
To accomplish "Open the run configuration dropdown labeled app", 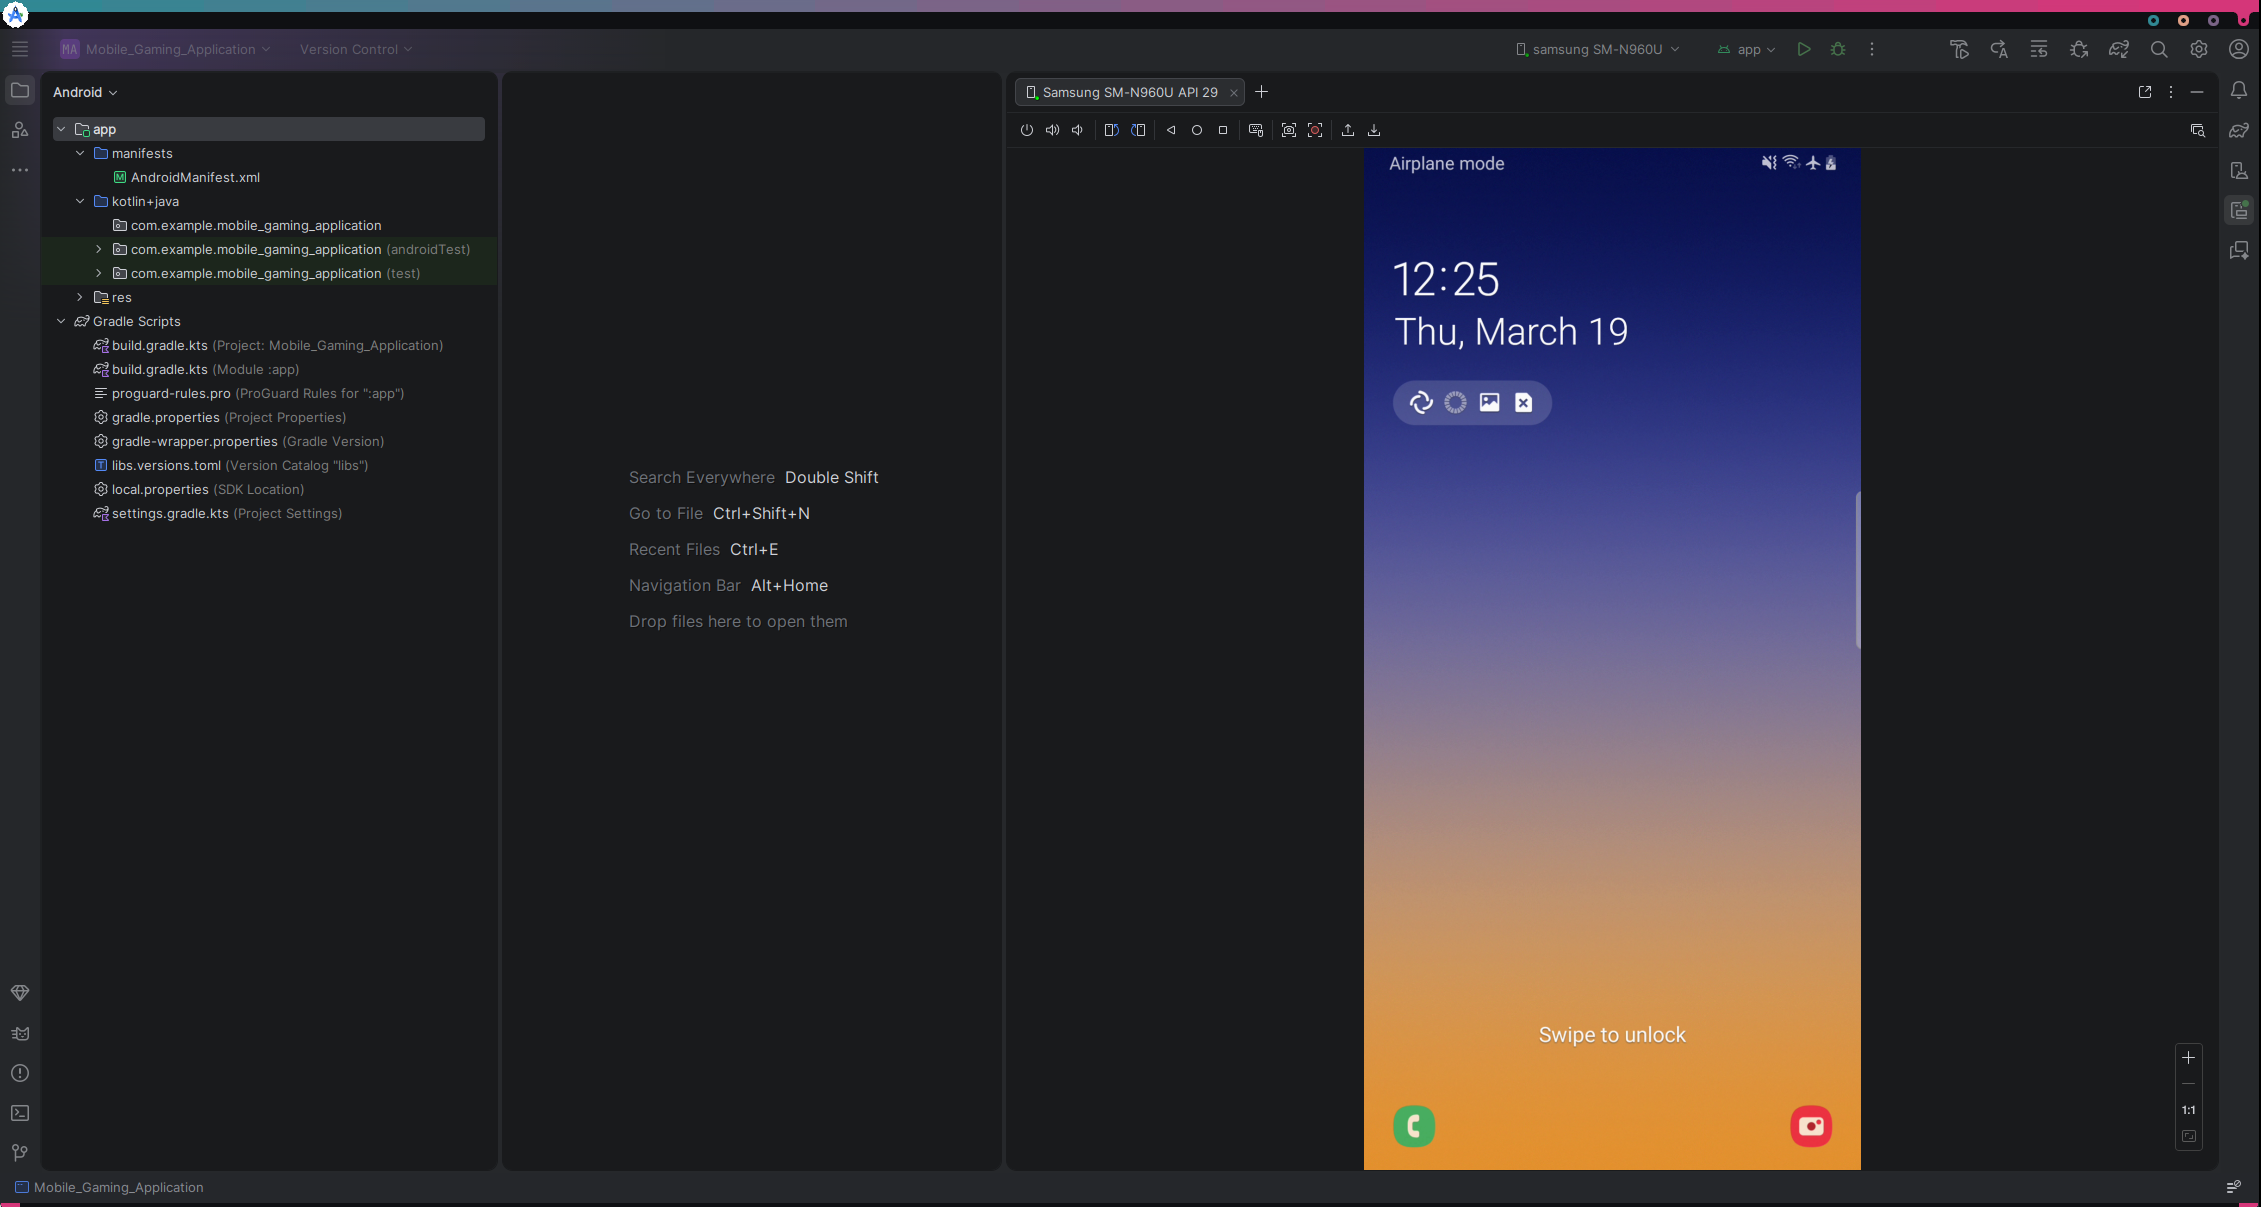I will click(x=1746, y=49).
